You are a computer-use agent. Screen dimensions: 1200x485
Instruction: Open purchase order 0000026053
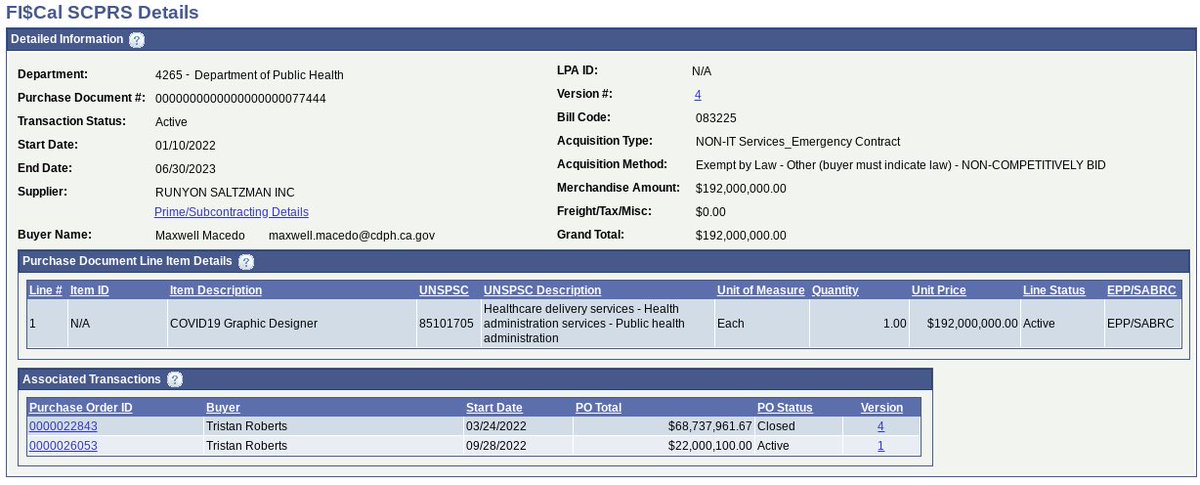point(63,446)
